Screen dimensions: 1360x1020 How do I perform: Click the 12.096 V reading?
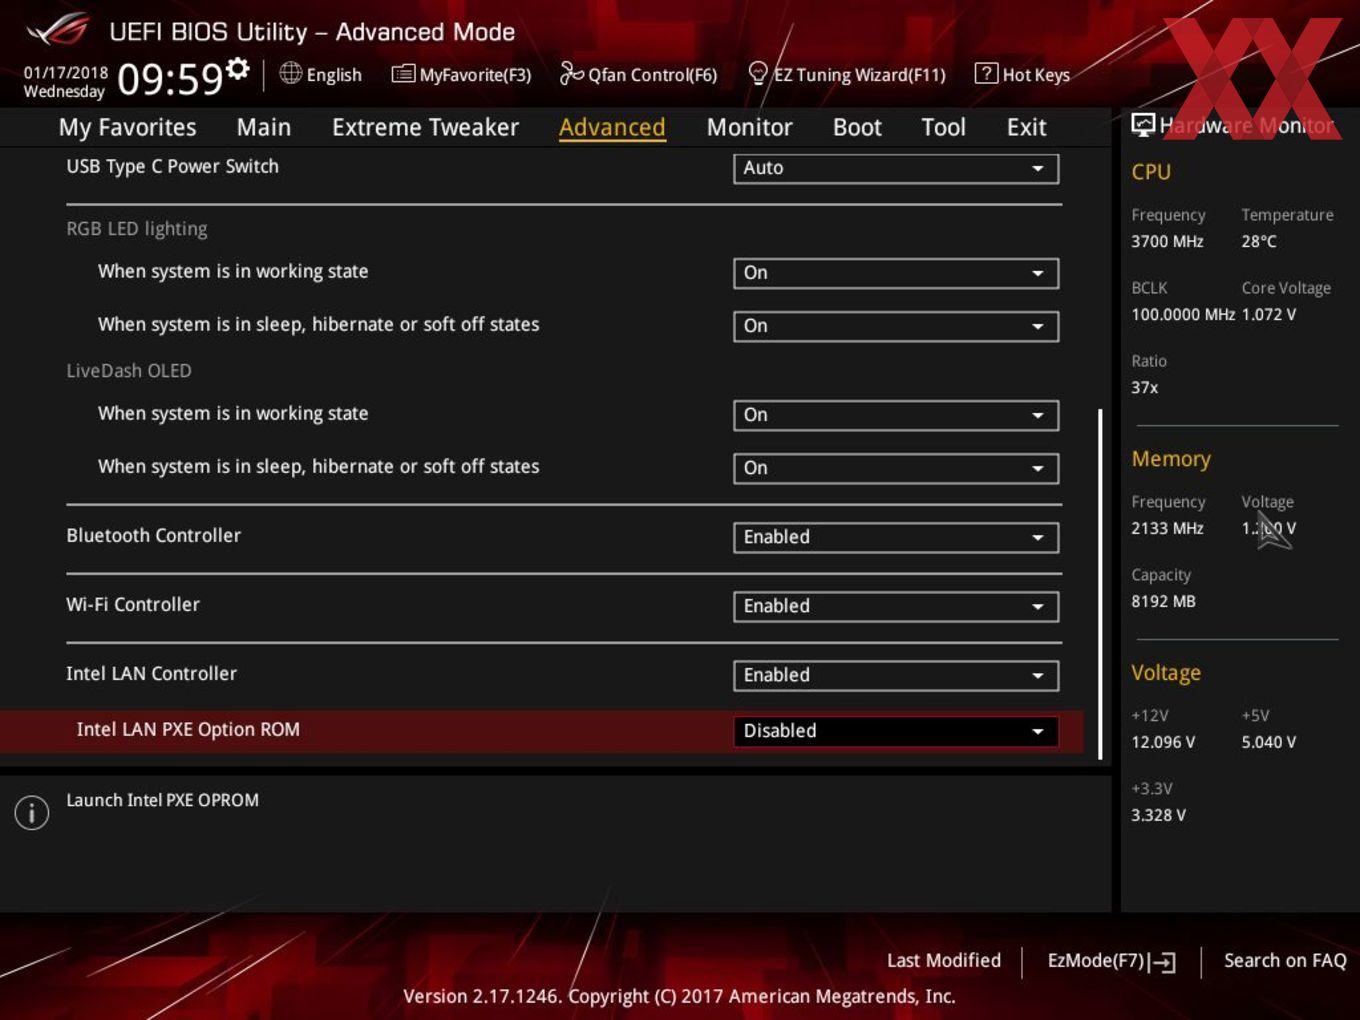click(x=1163, y=742)
